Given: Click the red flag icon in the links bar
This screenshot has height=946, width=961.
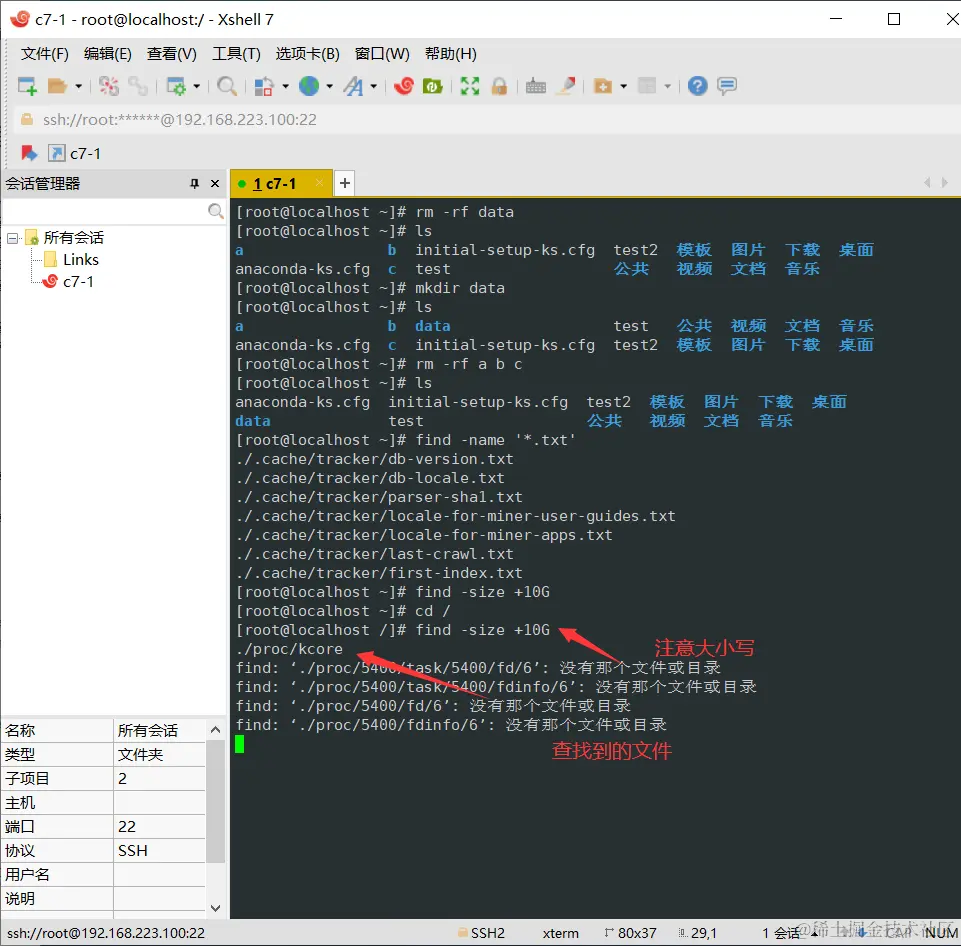Looking at the screenshot, I should (29, 153).
